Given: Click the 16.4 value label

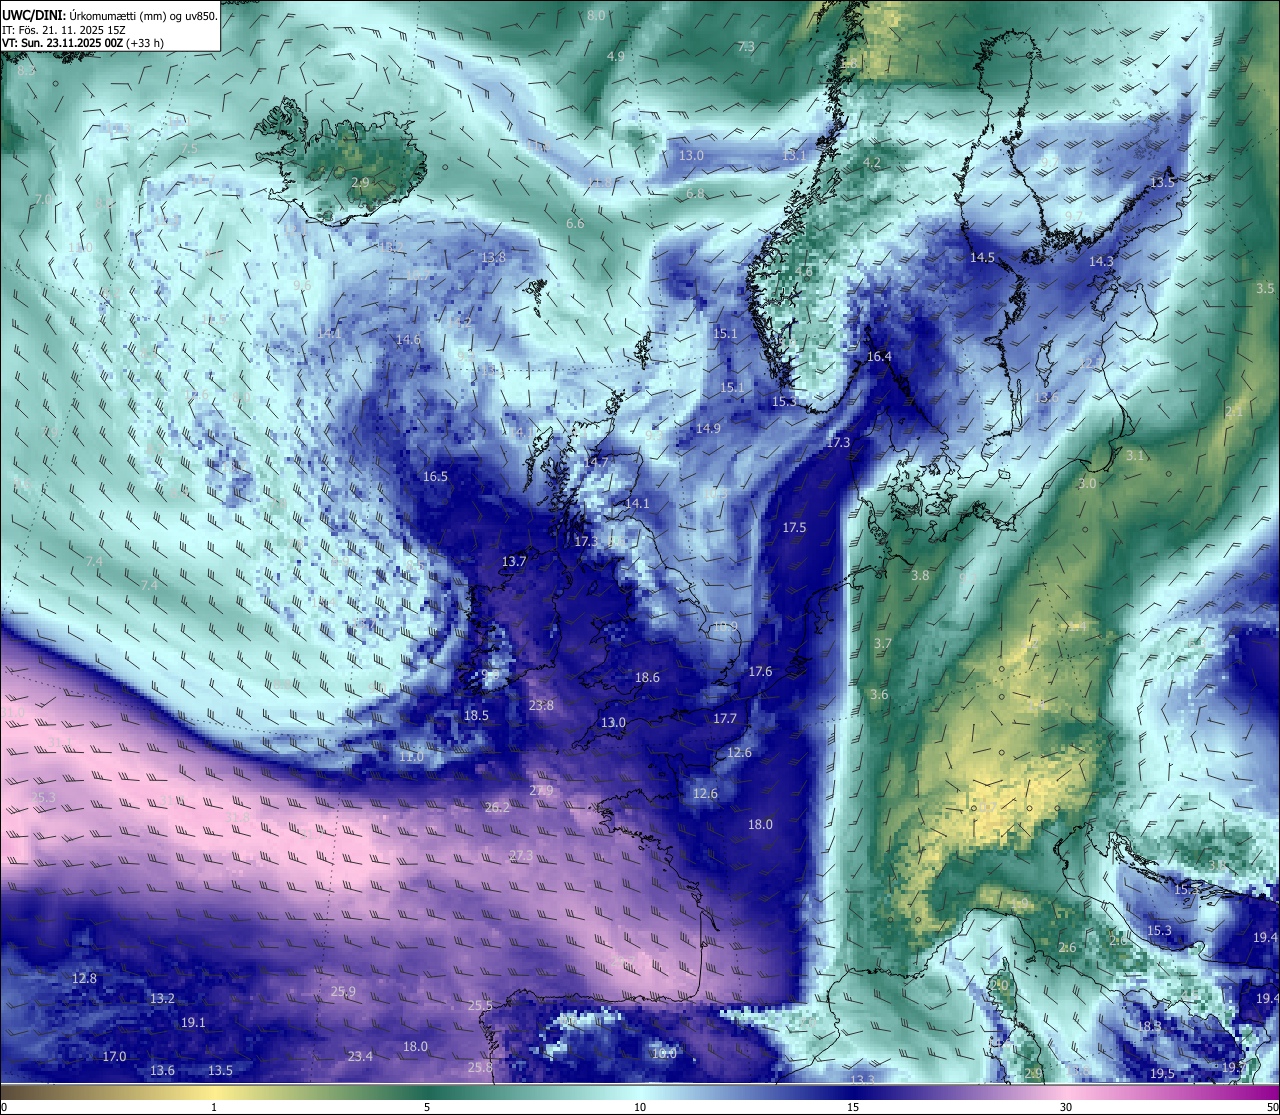Looking at the screenshot, I should tap(879, 357).
